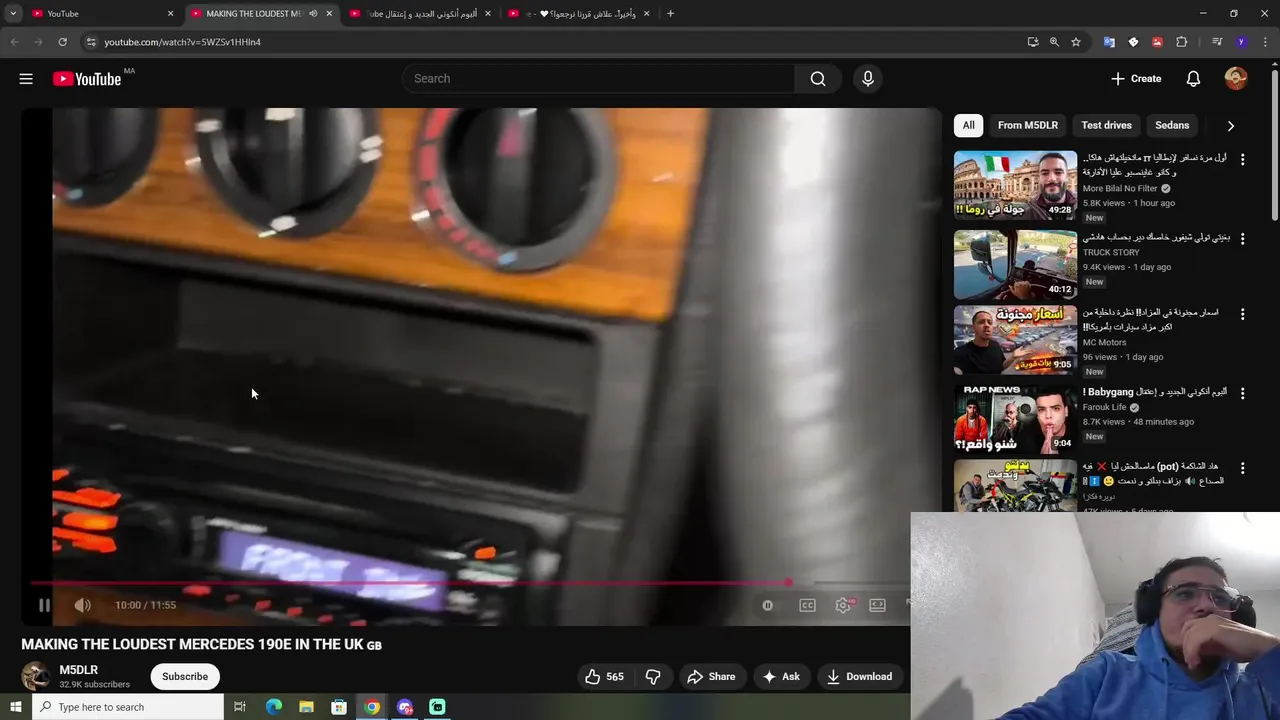Open options menu of the pot motorcycle video

click(x=1243, y=468)
